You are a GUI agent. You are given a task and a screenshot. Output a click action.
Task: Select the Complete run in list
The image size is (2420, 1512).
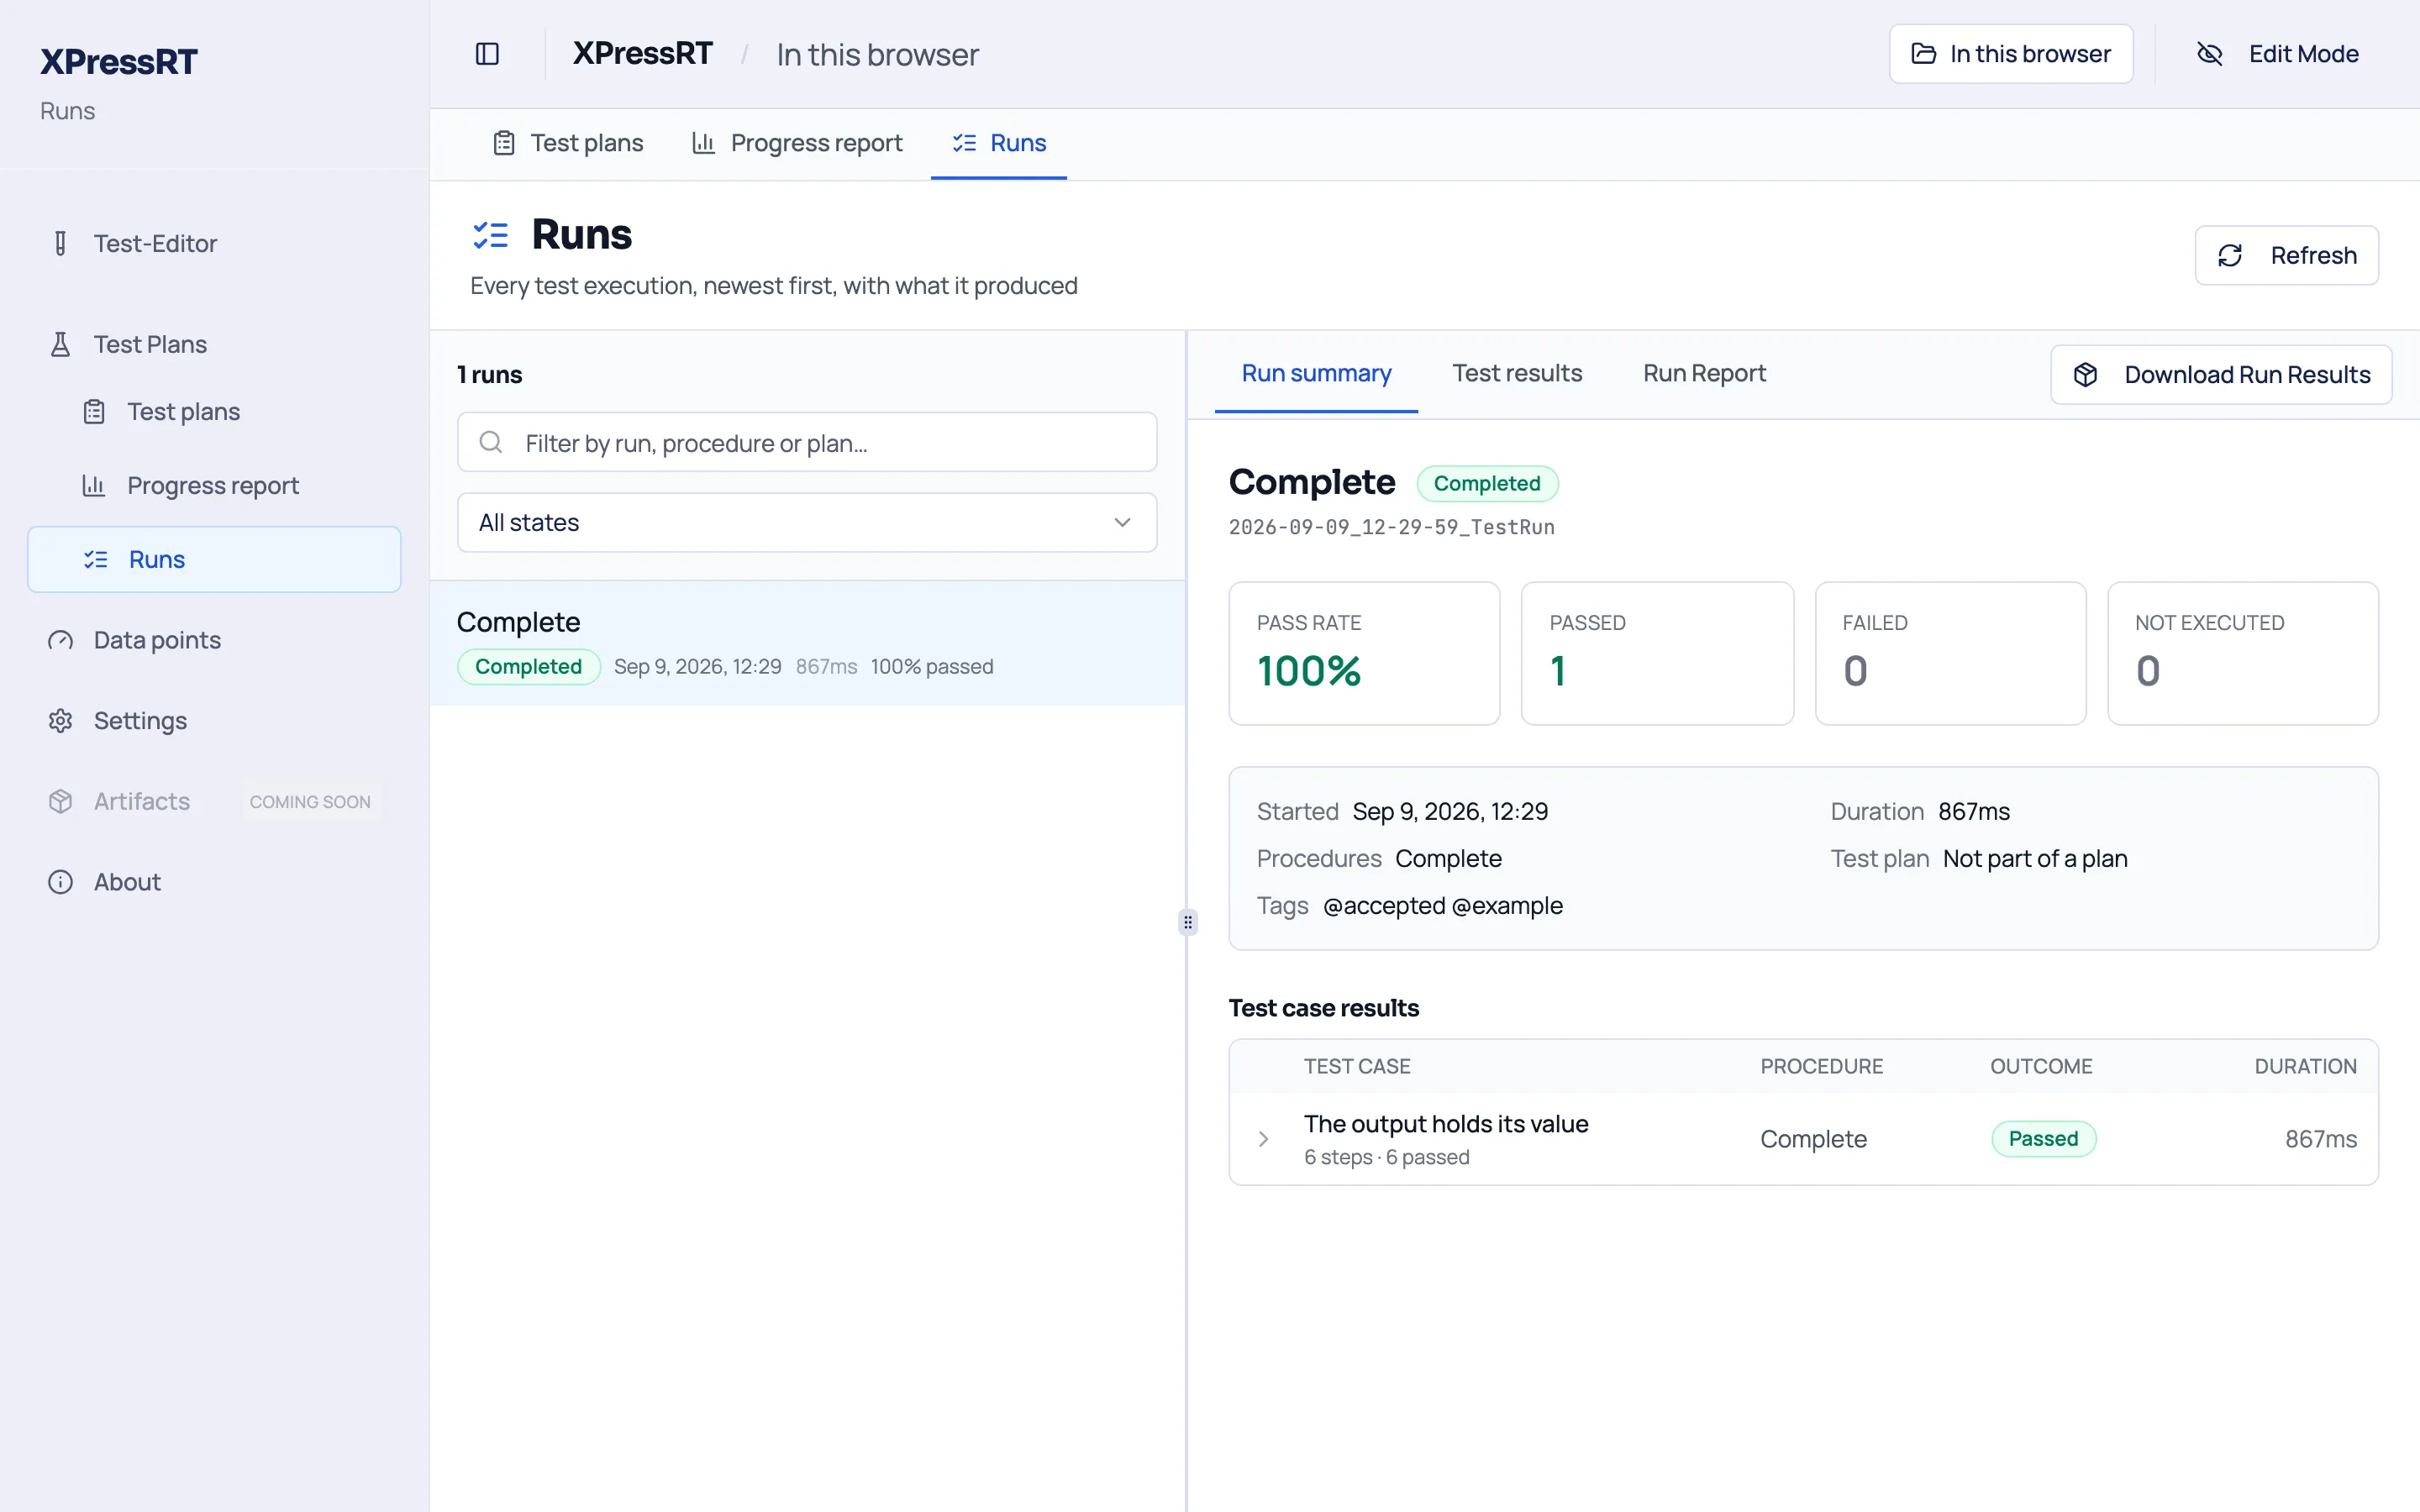point(807,643)
